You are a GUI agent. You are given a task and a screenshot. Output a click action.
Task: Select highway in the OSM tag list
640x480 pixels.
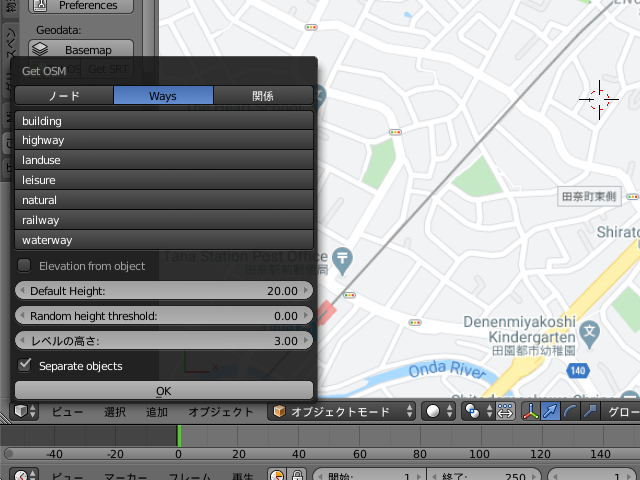pyautogui.click(x=164, y=140)
